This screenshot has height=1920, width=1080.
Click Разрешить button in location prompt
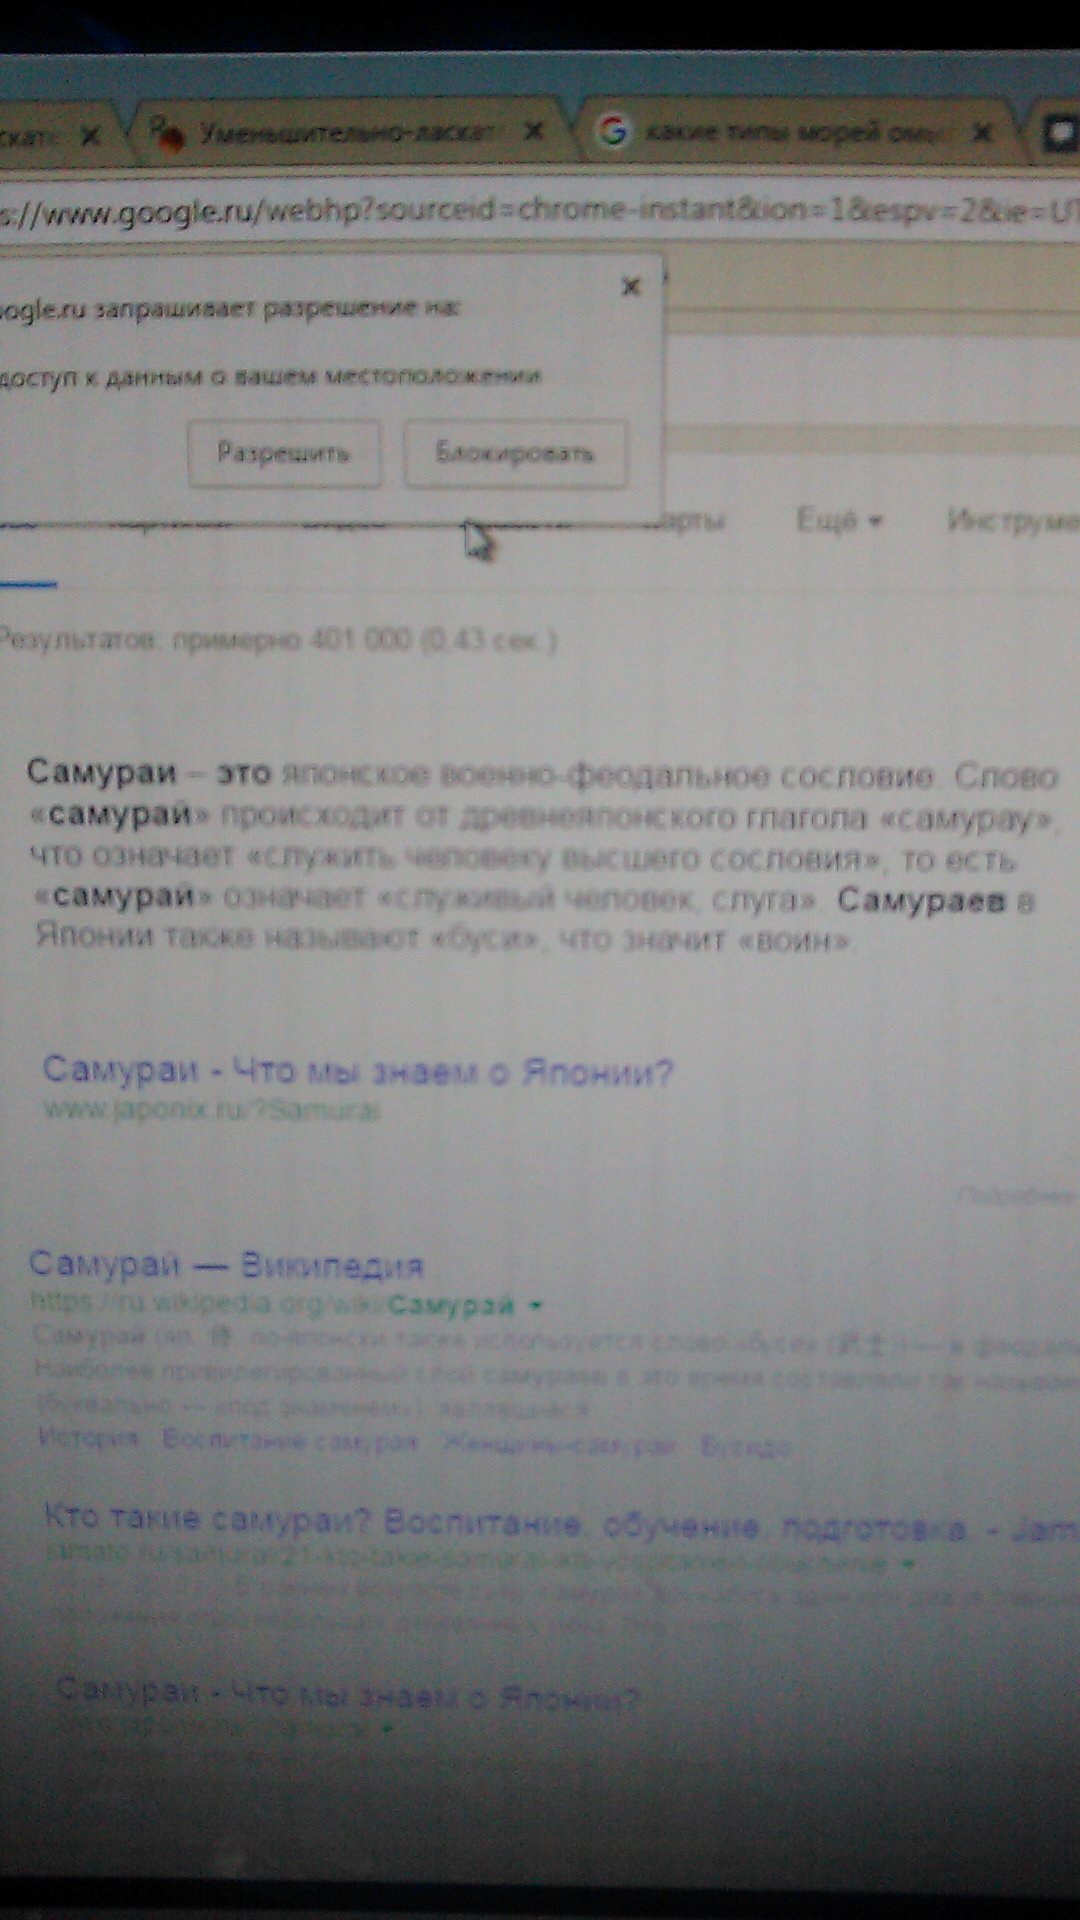(284, 454)
